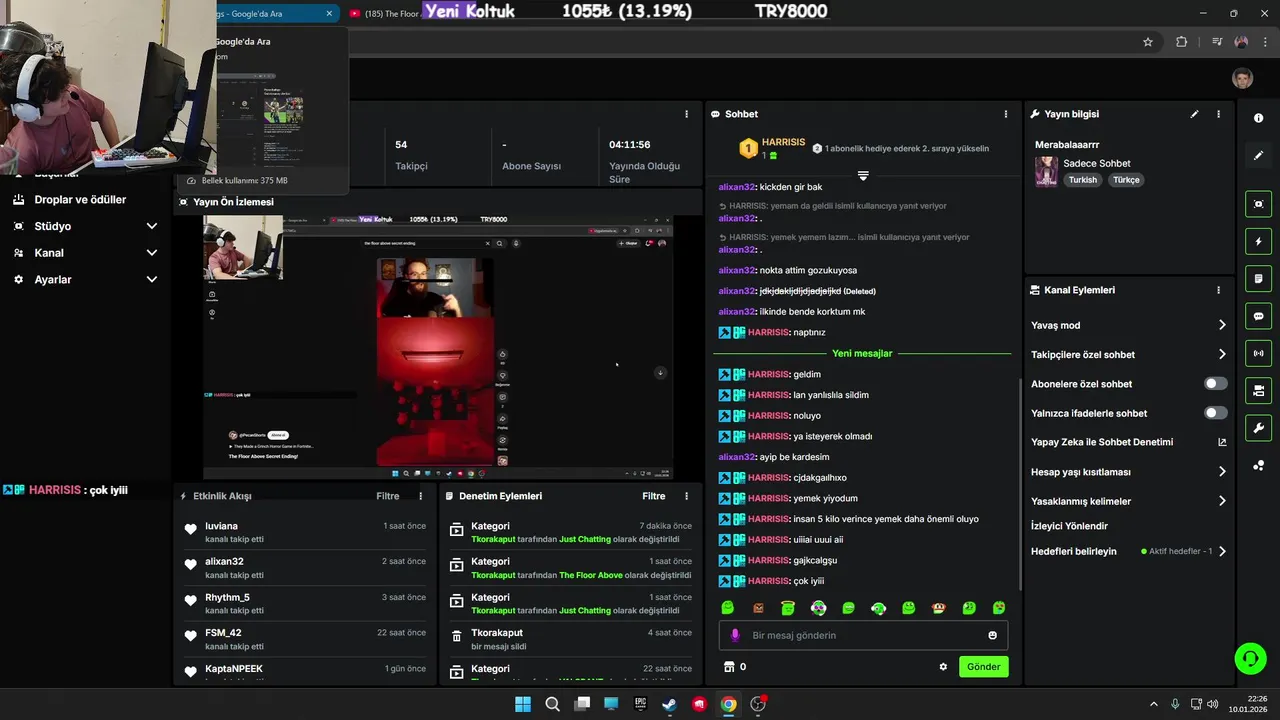The width and height of the screenshot is (1280, 720).
Task: Open Epic Games Launcher from taskbar
Action: pos(640,704)
